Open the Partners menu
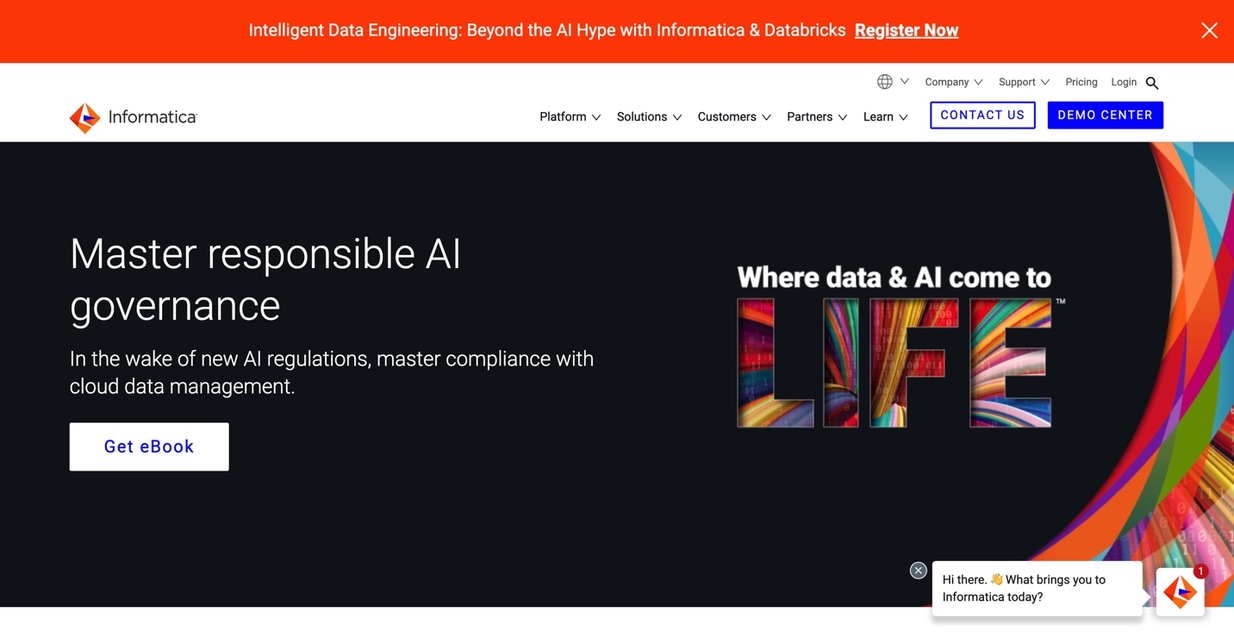 (816, 117)
